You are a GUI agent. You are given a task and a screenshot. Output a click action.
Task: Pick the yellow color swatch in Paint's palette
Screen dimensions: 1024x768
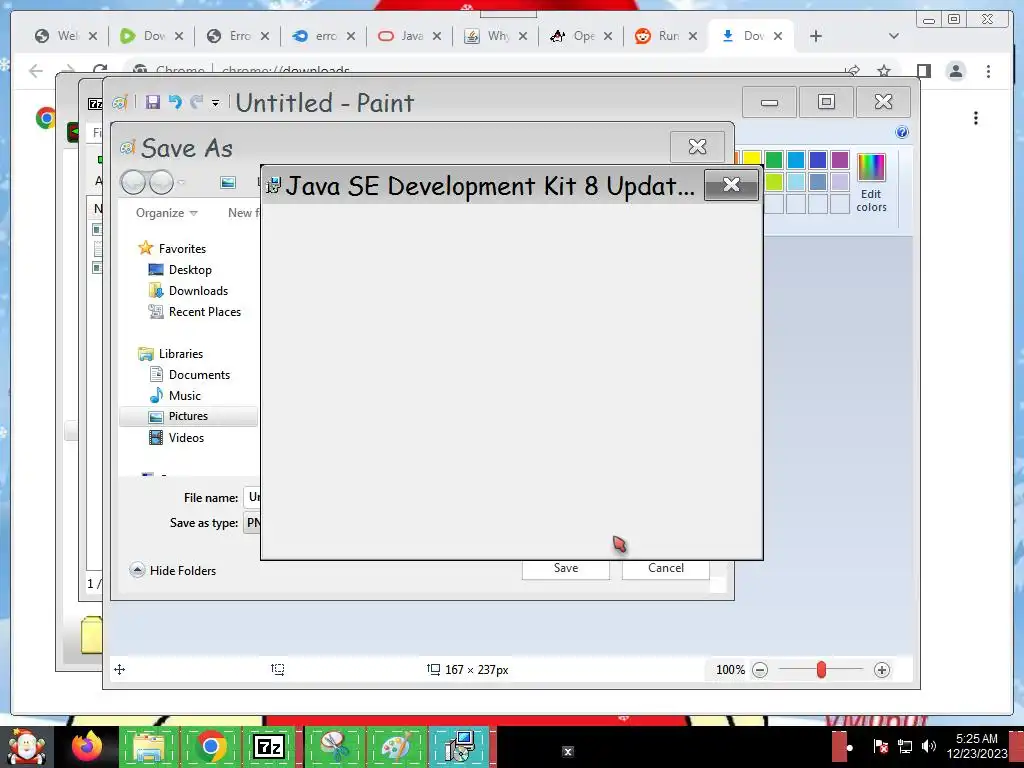point(752,159)
